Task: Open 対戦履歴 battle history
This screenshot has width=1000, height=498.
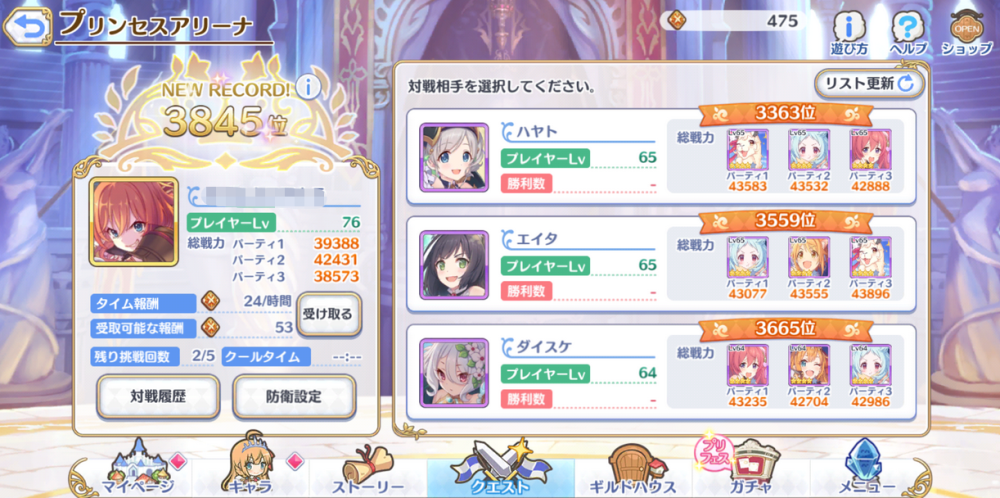Action: coord(158,396)
